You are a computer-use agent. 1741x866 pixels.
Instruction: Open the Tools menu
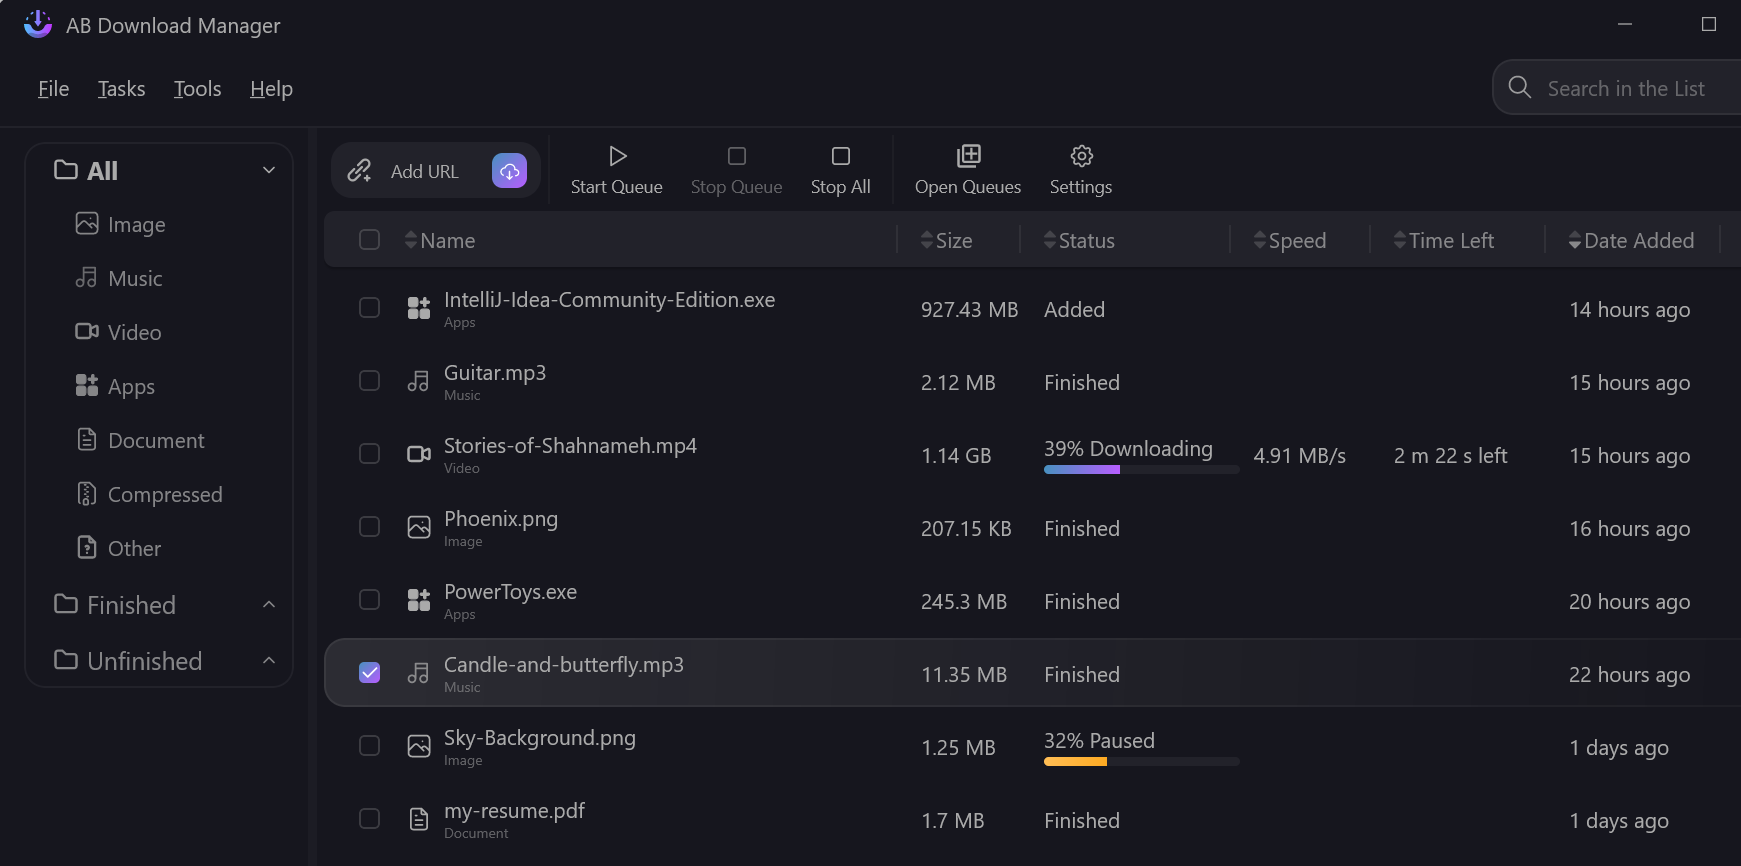pyautogui.click(x=197, y=89)
